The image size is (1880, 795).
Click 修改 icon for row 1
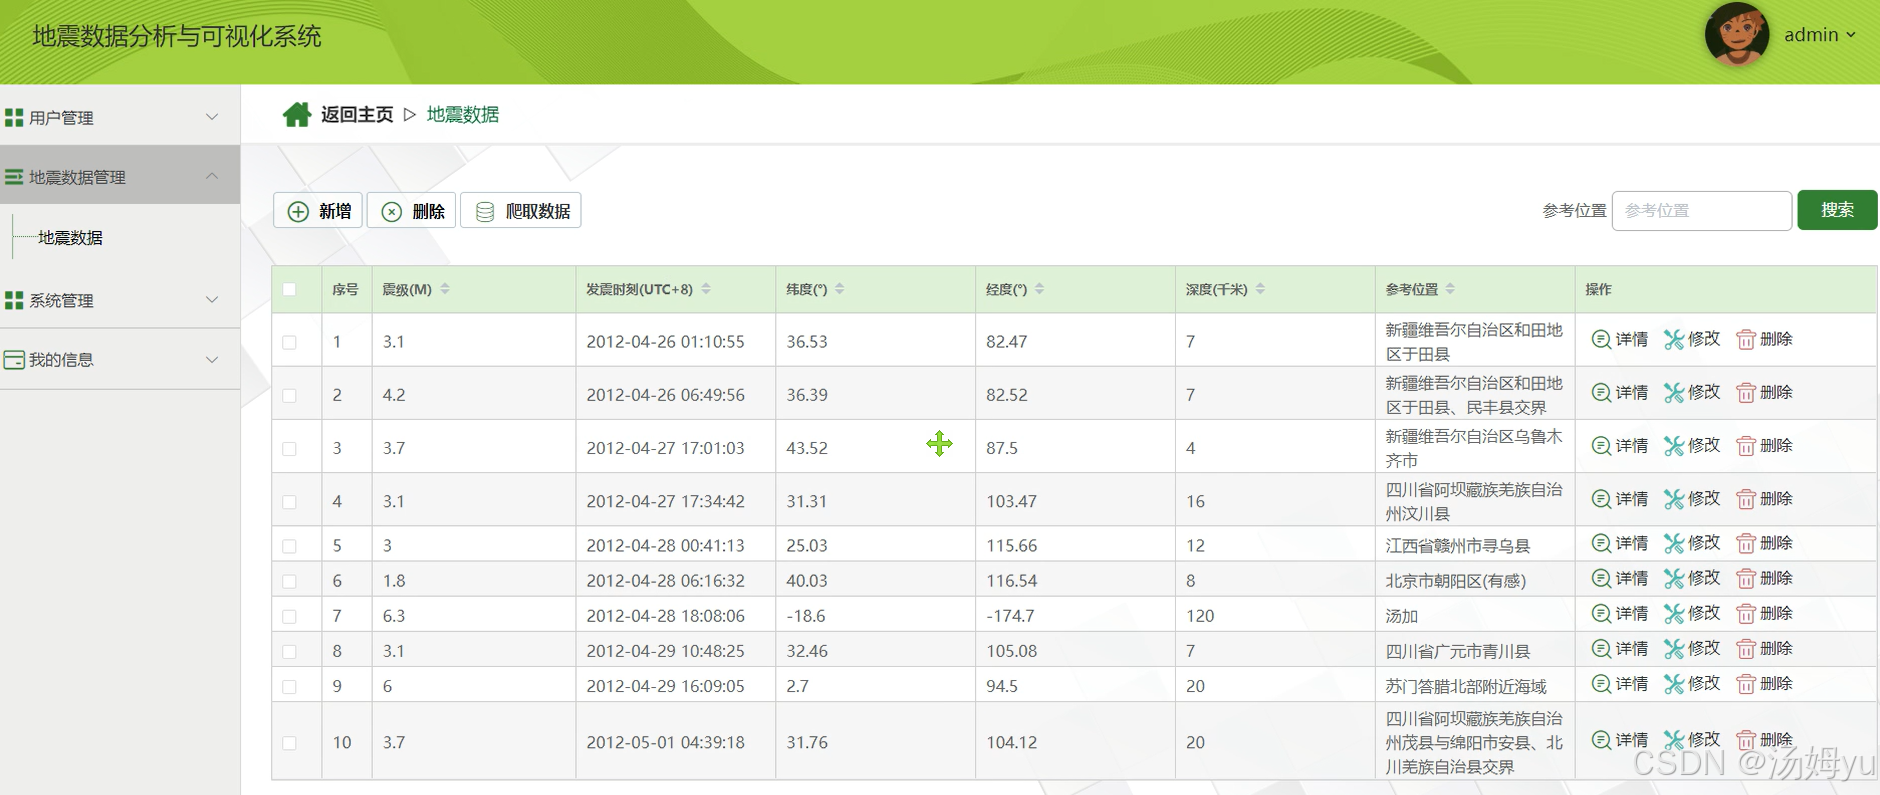coord(1674,340)
